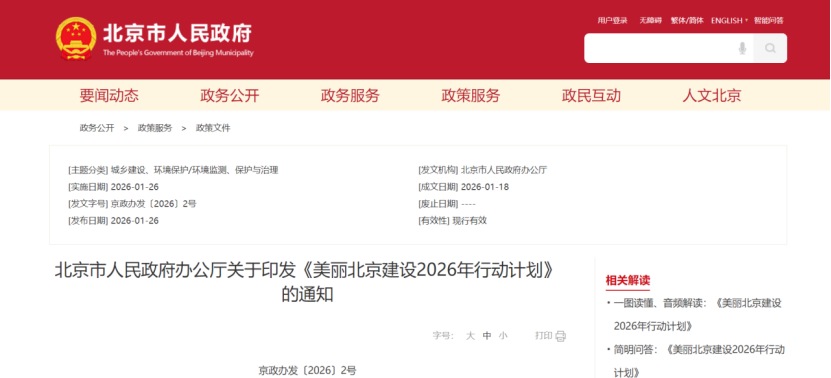Click the 实施日期 value 2026-01-26
831x378 pixels.
point(135,187)
